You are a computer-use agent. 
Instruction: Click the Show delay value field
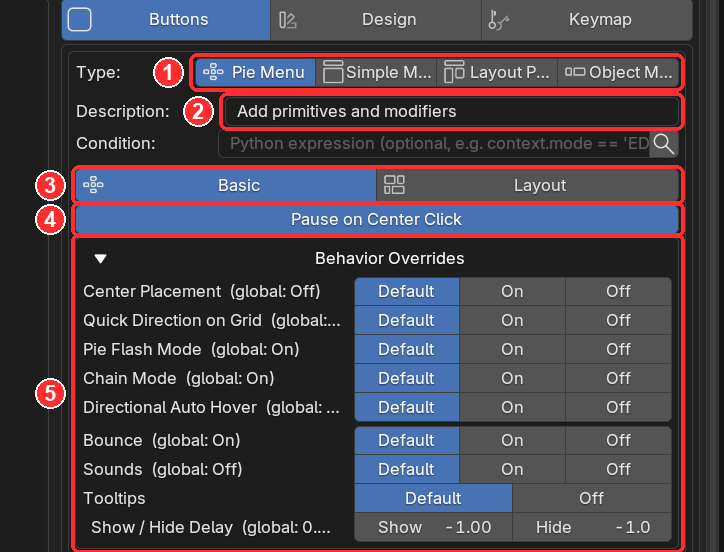pos(433,527)
